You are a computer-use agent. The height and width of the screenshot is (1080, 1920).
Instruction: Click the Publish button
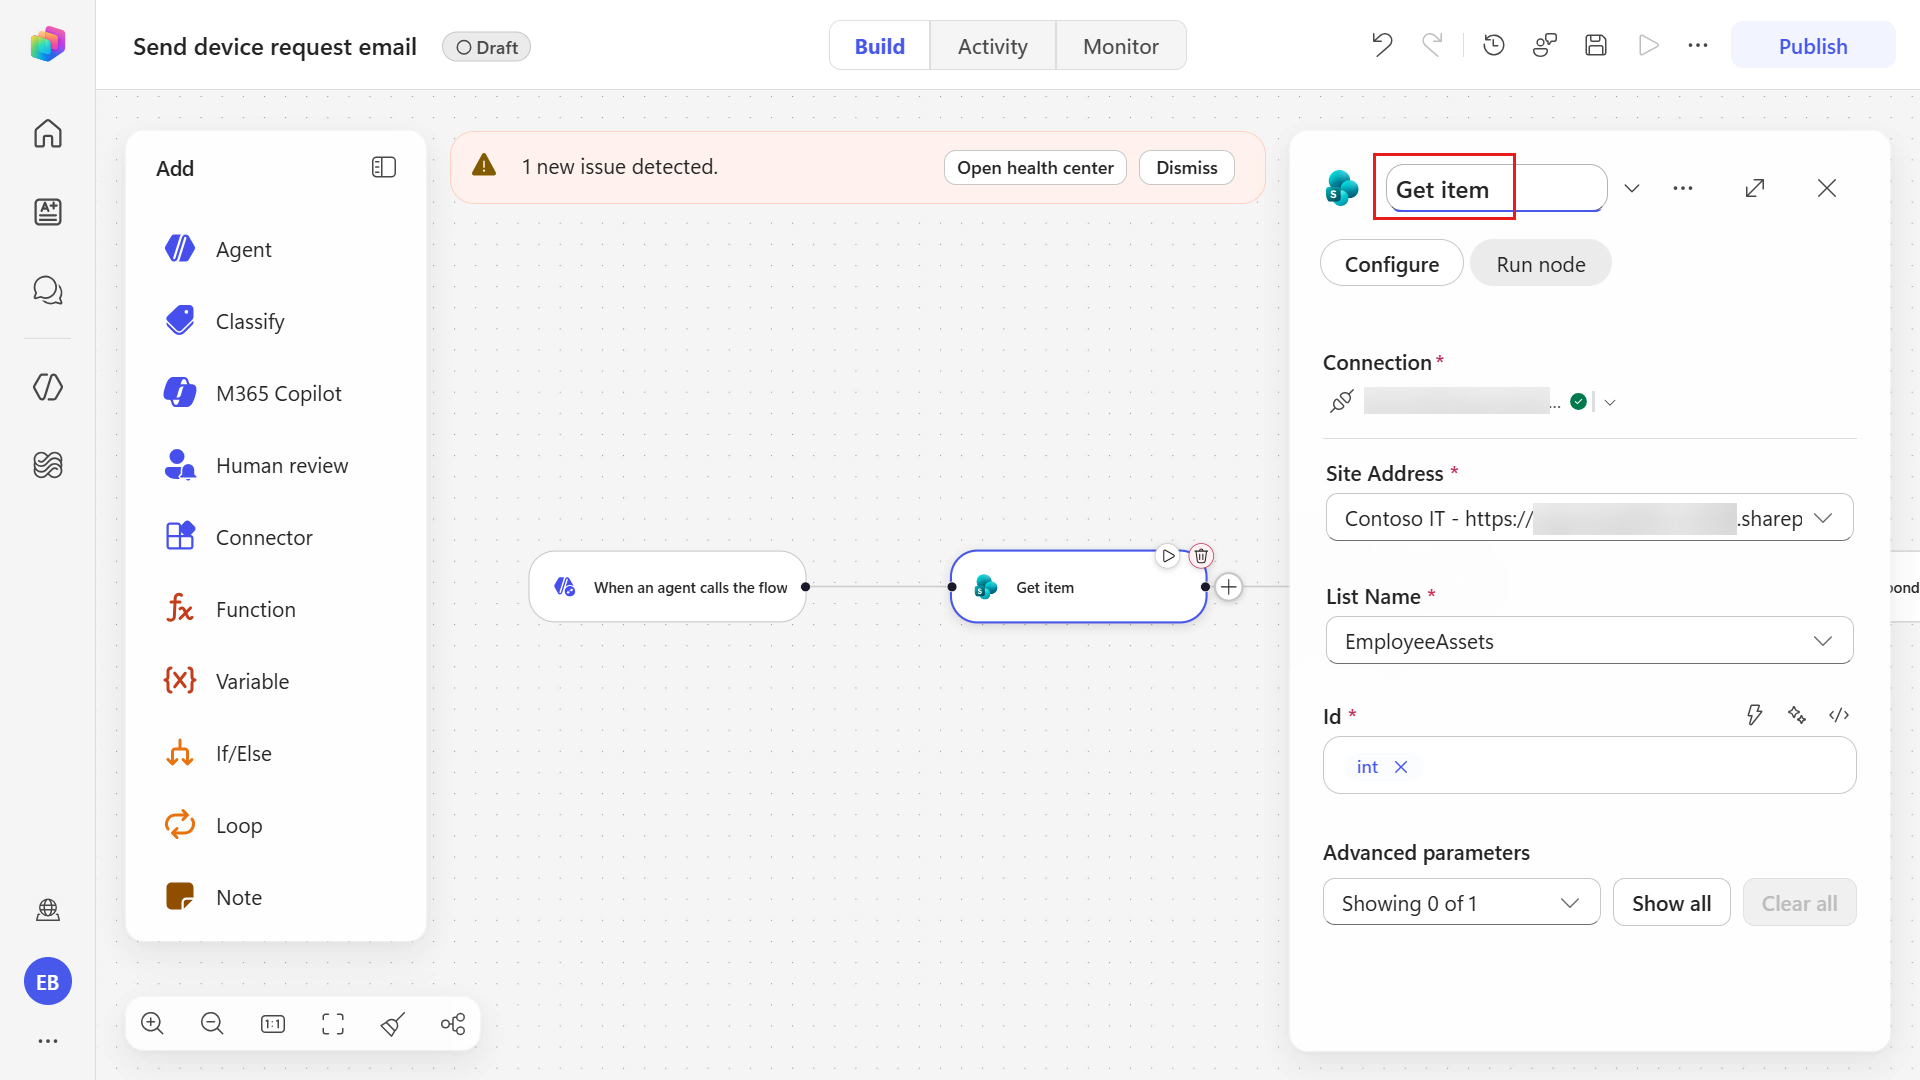pos(1812,46)
